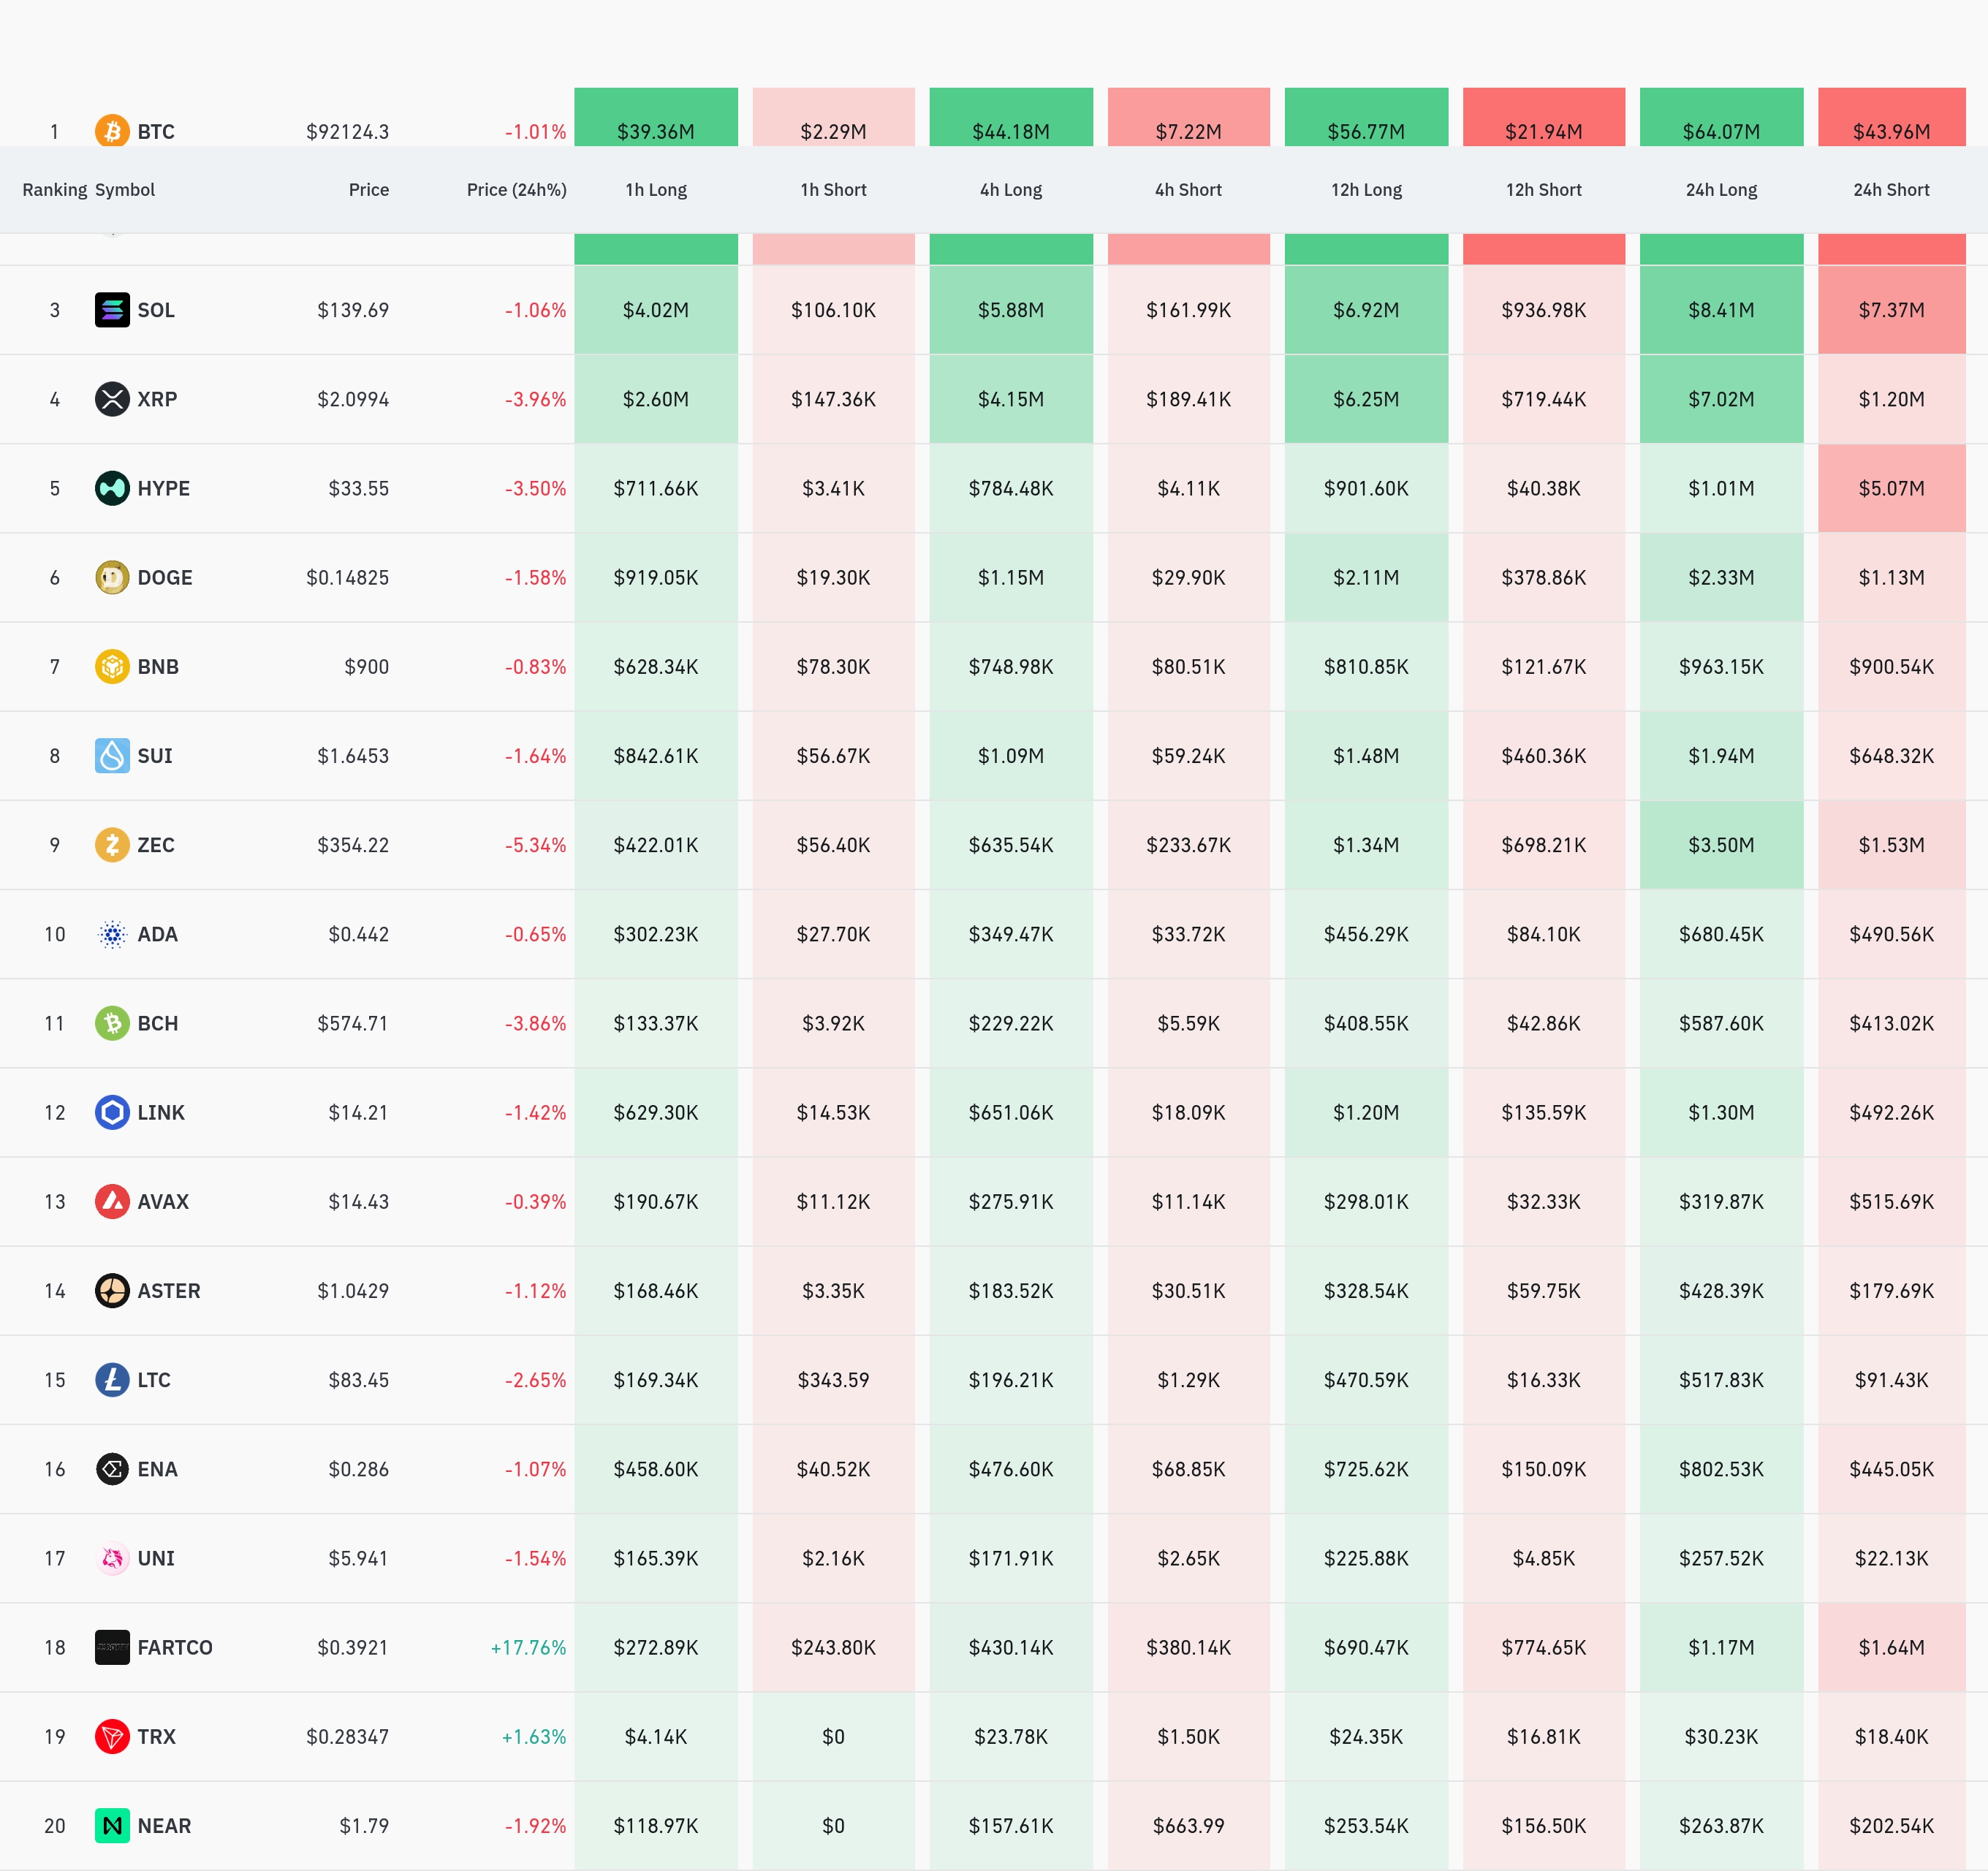Click the ZEC Zcash coin icon
Viewport: 1988px width, 1871px height.
(112, 845)
